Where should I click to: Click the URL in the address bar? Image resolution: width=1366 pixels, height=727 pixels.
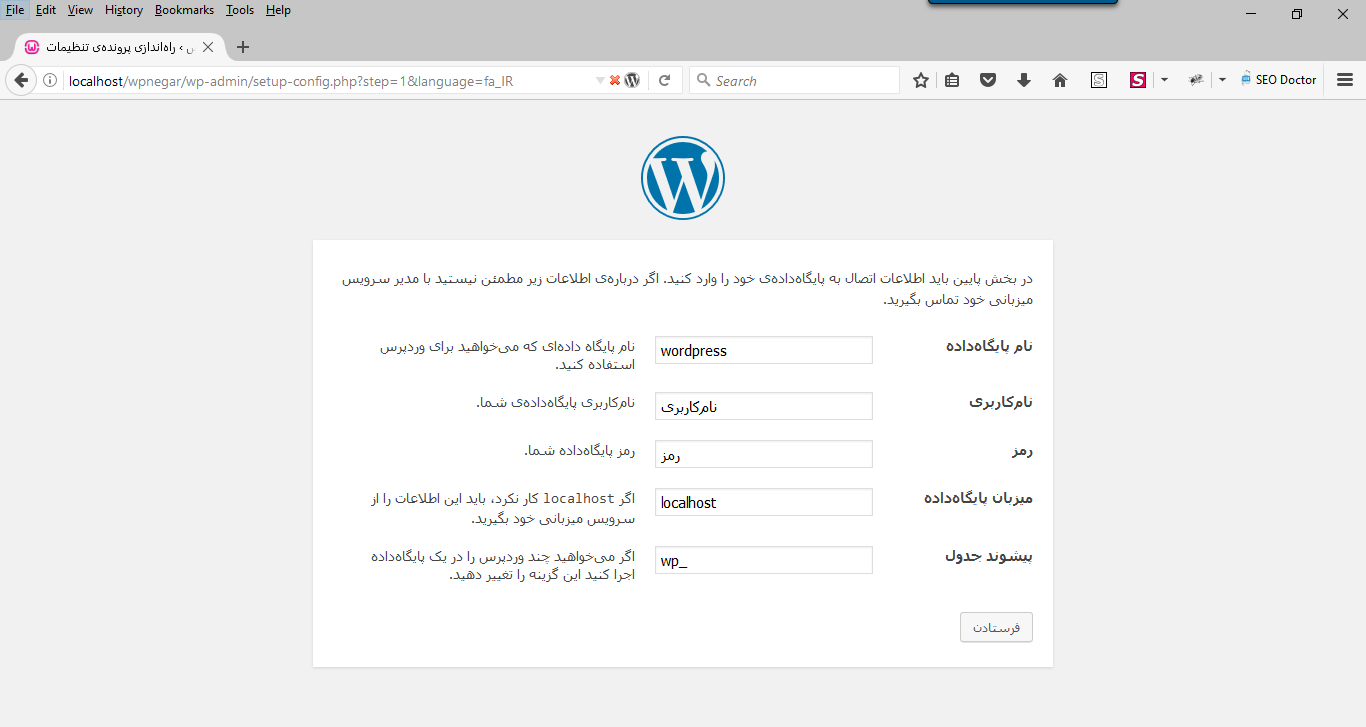[x=291, y=81]
